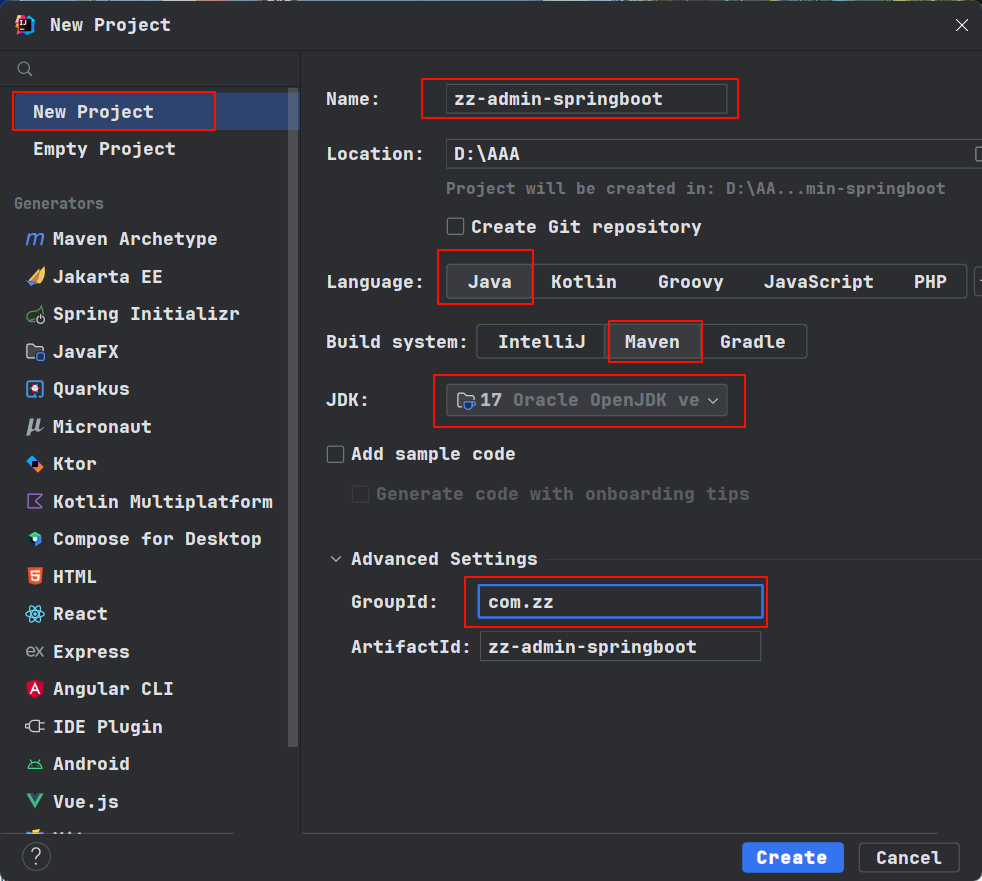Switch the language to Kotlin
982x881 pixels.
coord(584,282)
